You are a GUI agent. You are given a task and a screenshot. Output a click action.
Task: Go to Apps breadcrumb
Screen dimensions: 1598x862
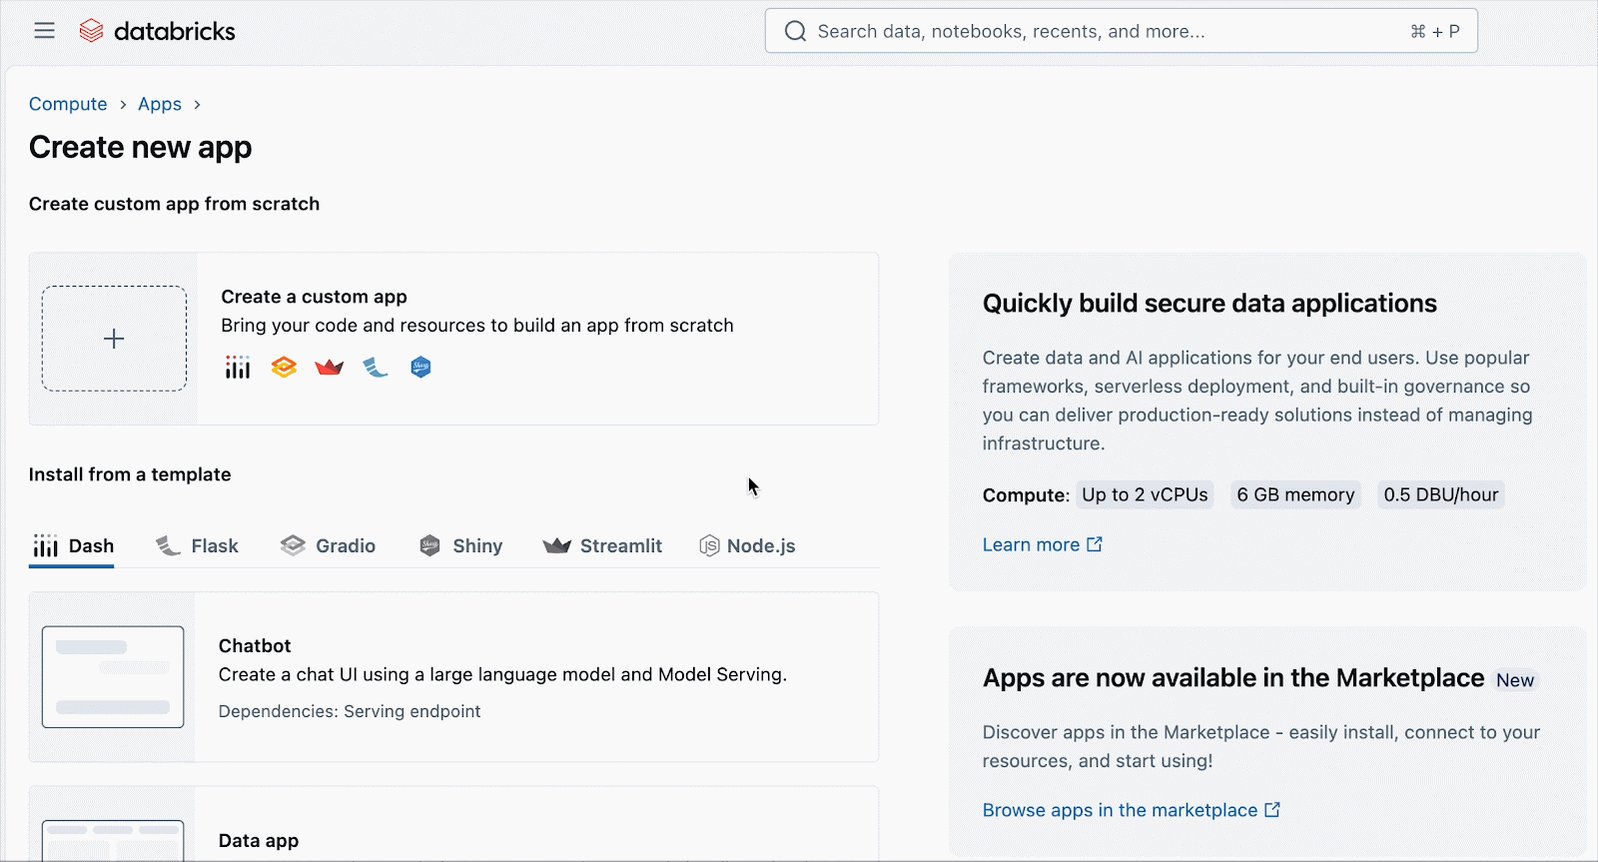pos(160,104)
